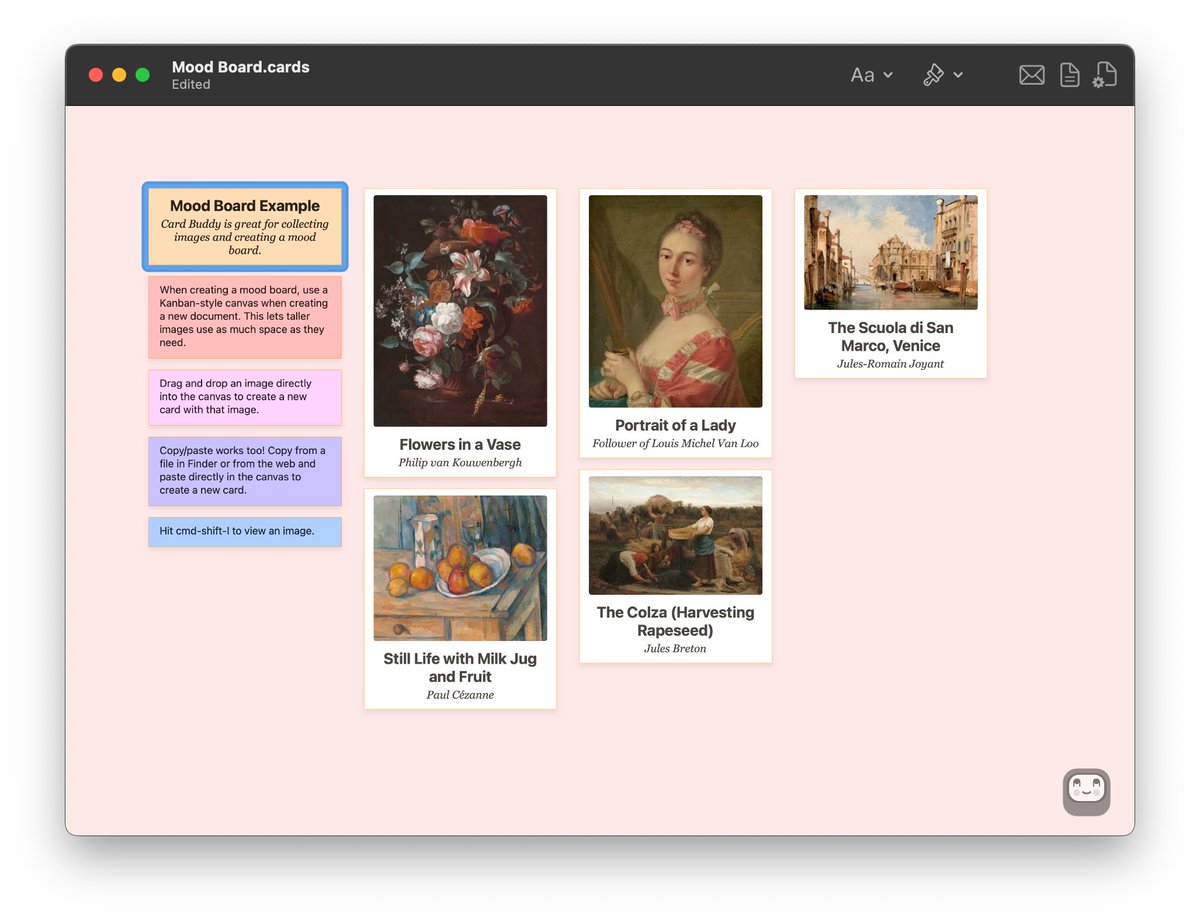Select the Mood Board Example card

[x=244, y=226]
